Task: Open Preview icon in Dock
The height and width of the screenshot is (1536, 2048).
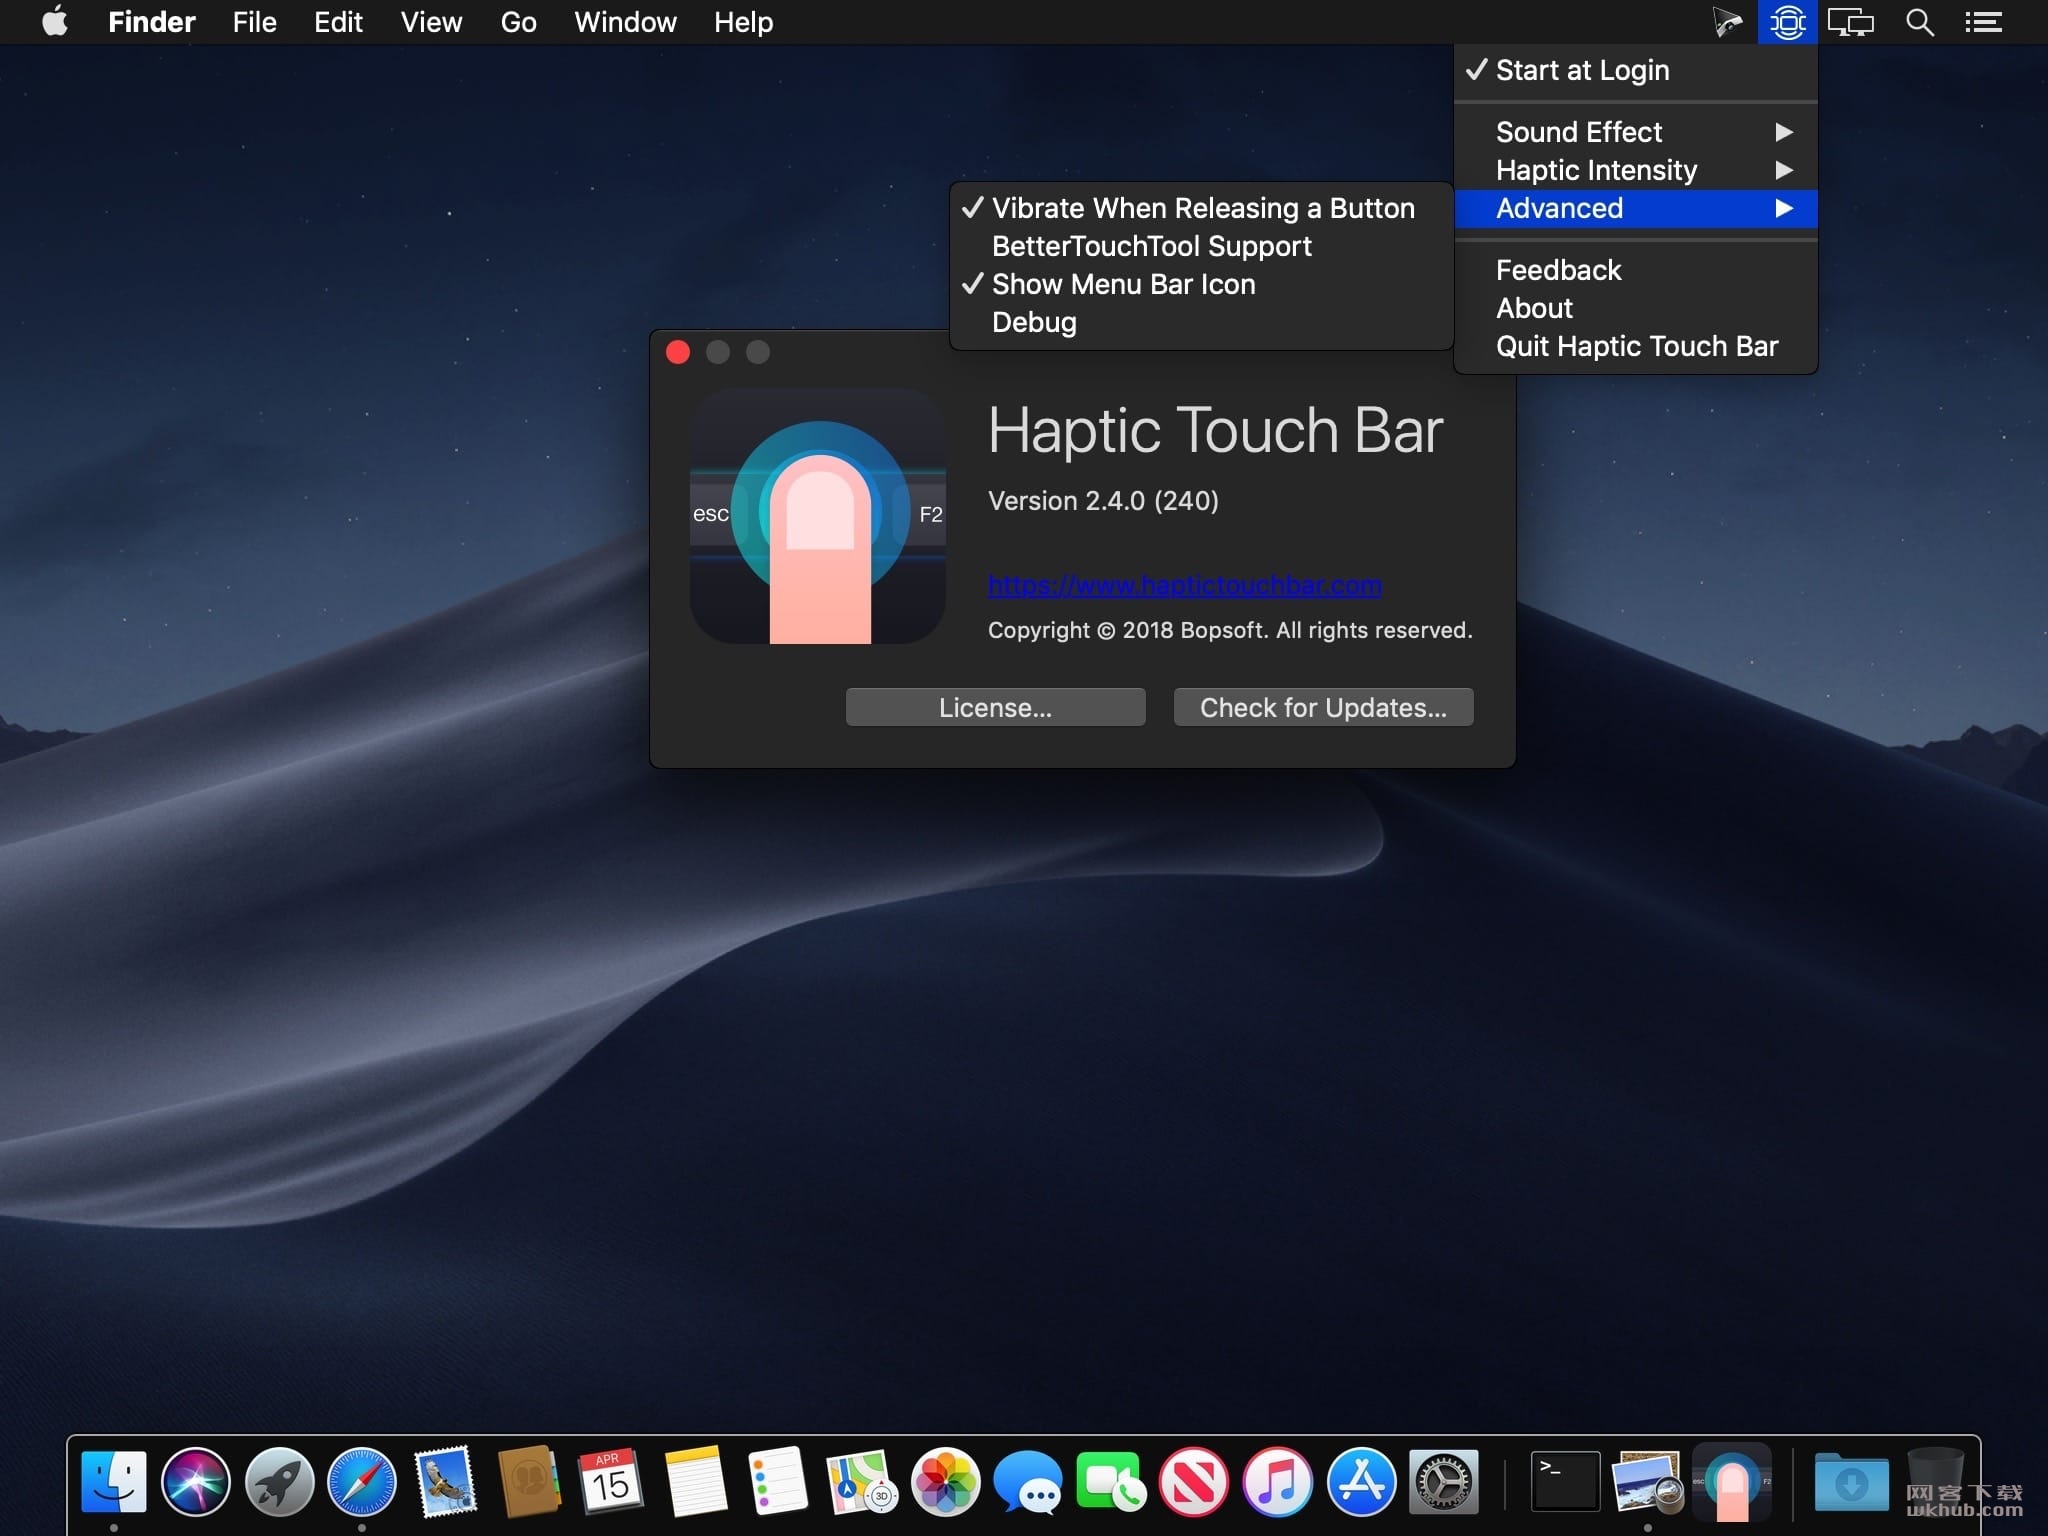Action: [1648, 1481]
